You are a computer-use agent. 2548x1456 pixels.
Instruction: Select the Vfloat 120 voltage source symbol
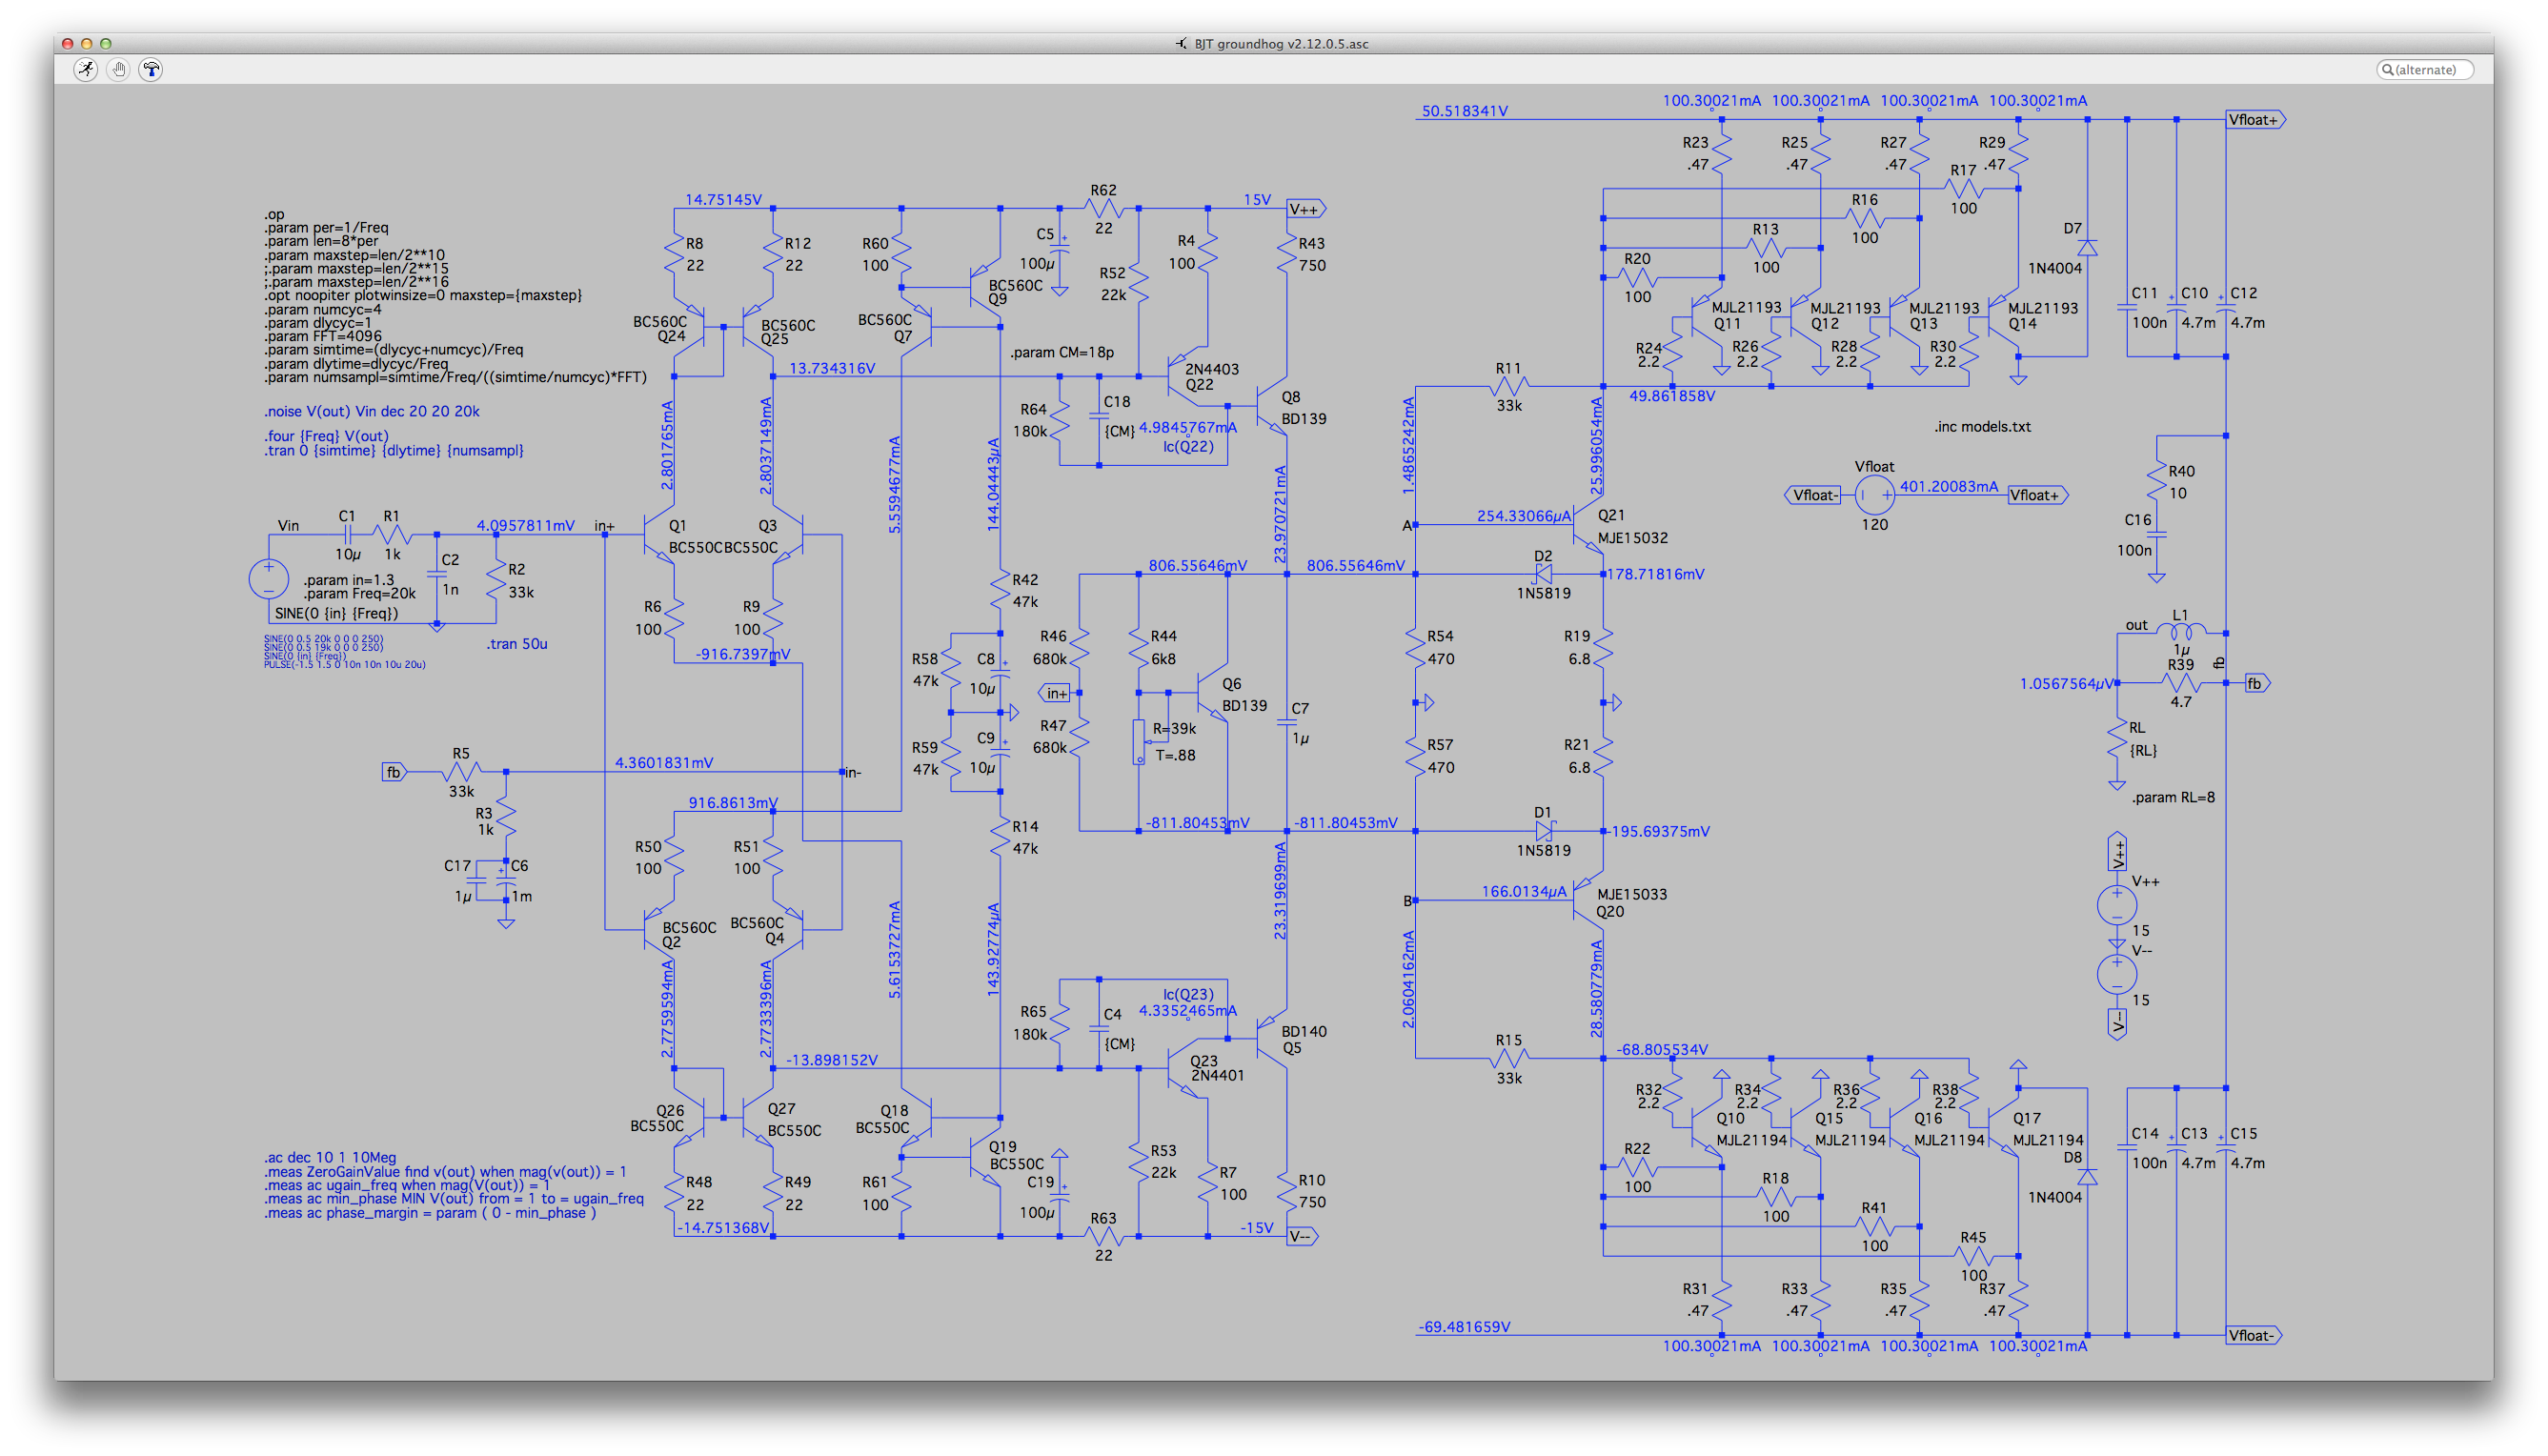[1874, 495]
